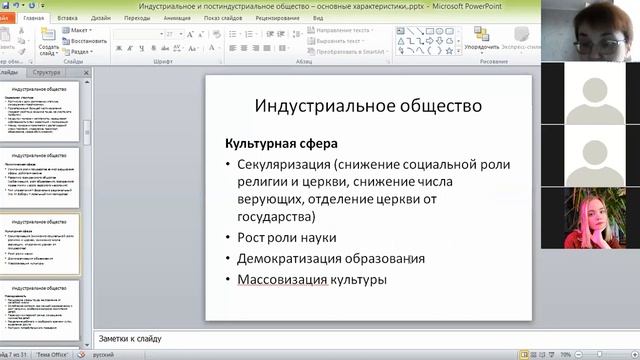Save the presentation using the floppy icon

click(5, 6)
